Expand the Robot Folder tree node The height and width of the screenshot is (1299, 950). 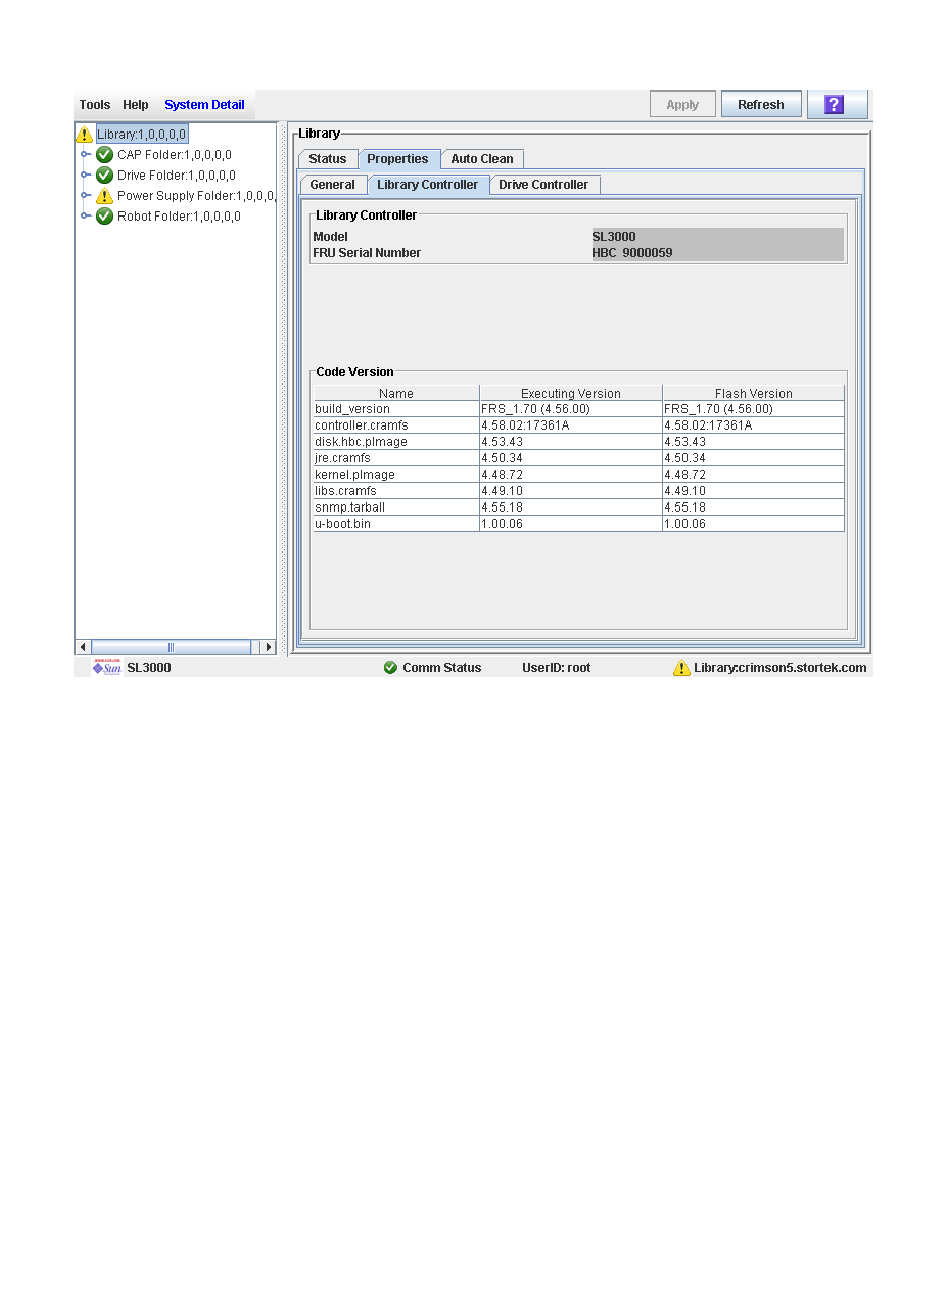point(86,216)
